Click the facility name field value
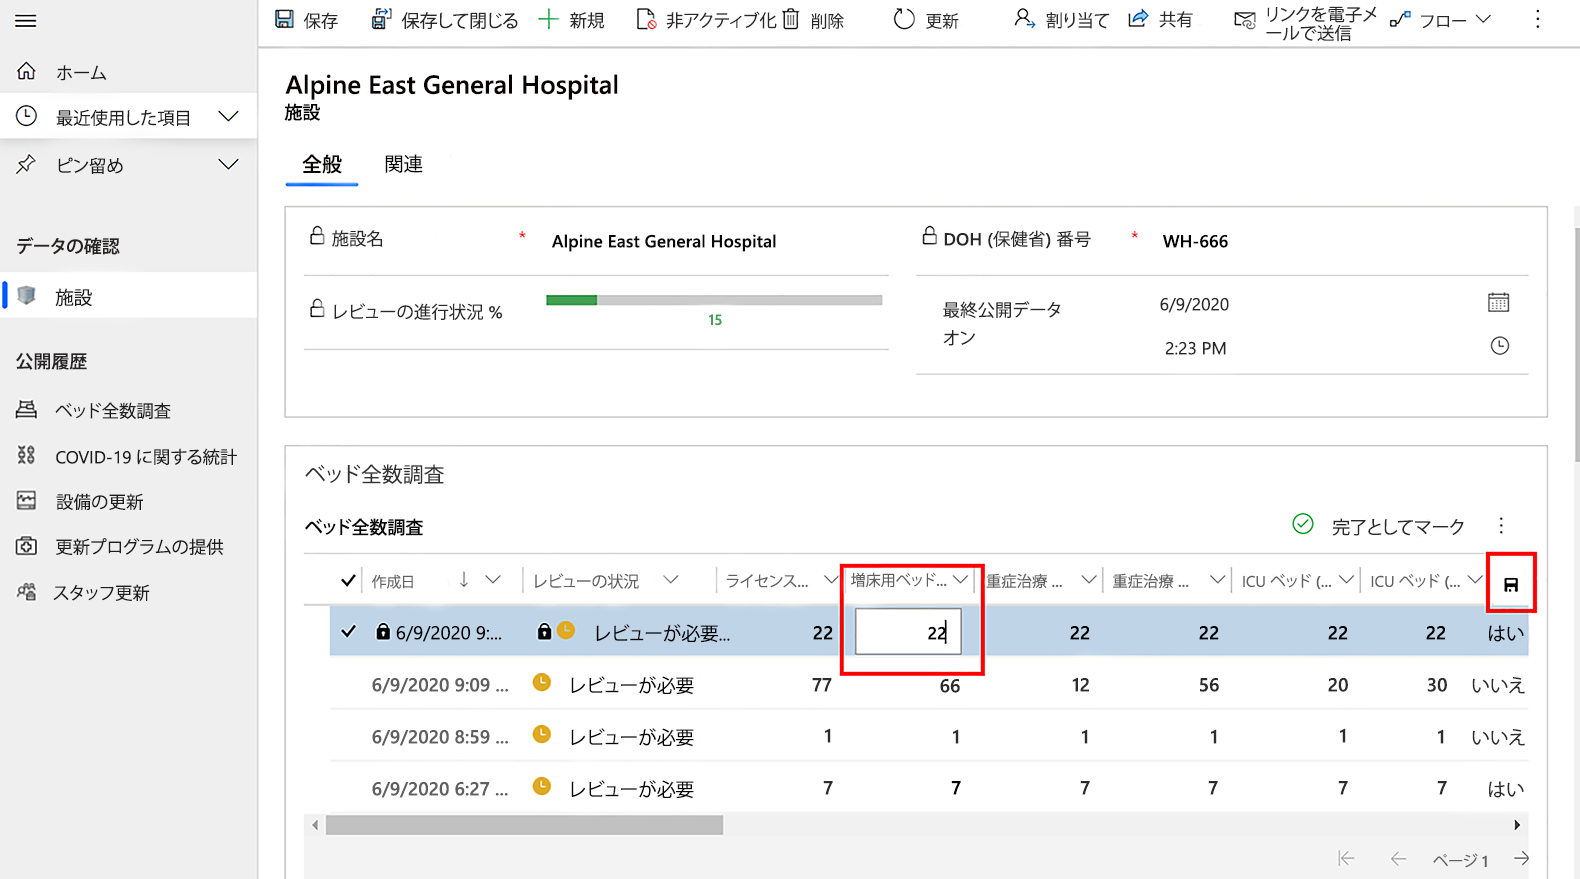 coord(664,241)
